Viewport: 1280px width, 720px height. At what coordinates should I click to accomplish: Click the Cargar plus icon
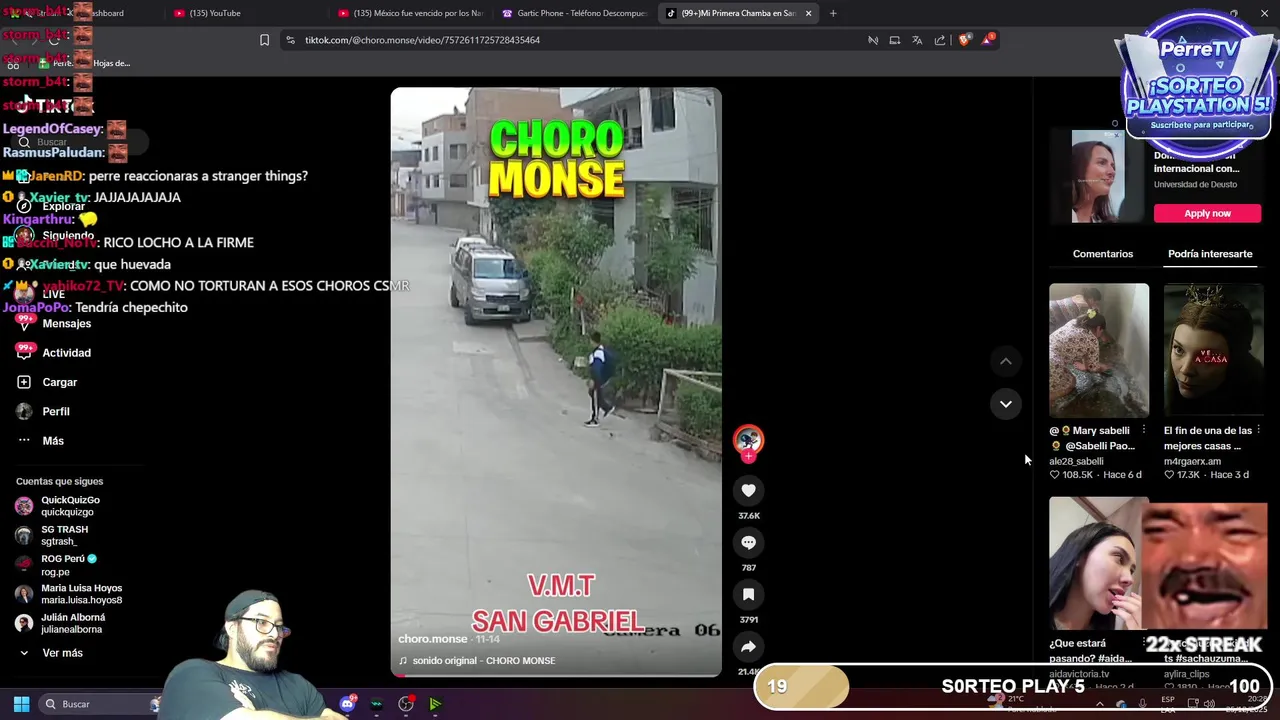pyautogui.click(x=24, y=382)
